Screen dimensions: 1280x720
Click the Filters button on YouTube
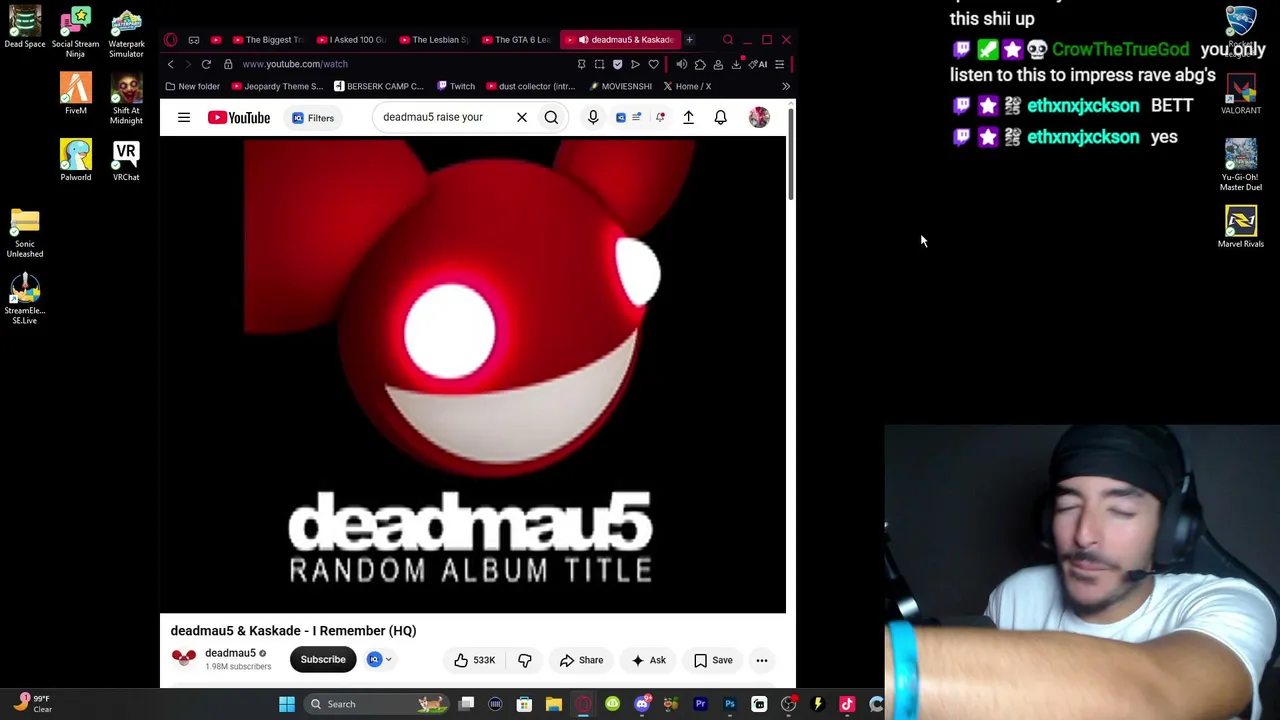[x=313, y=118]
